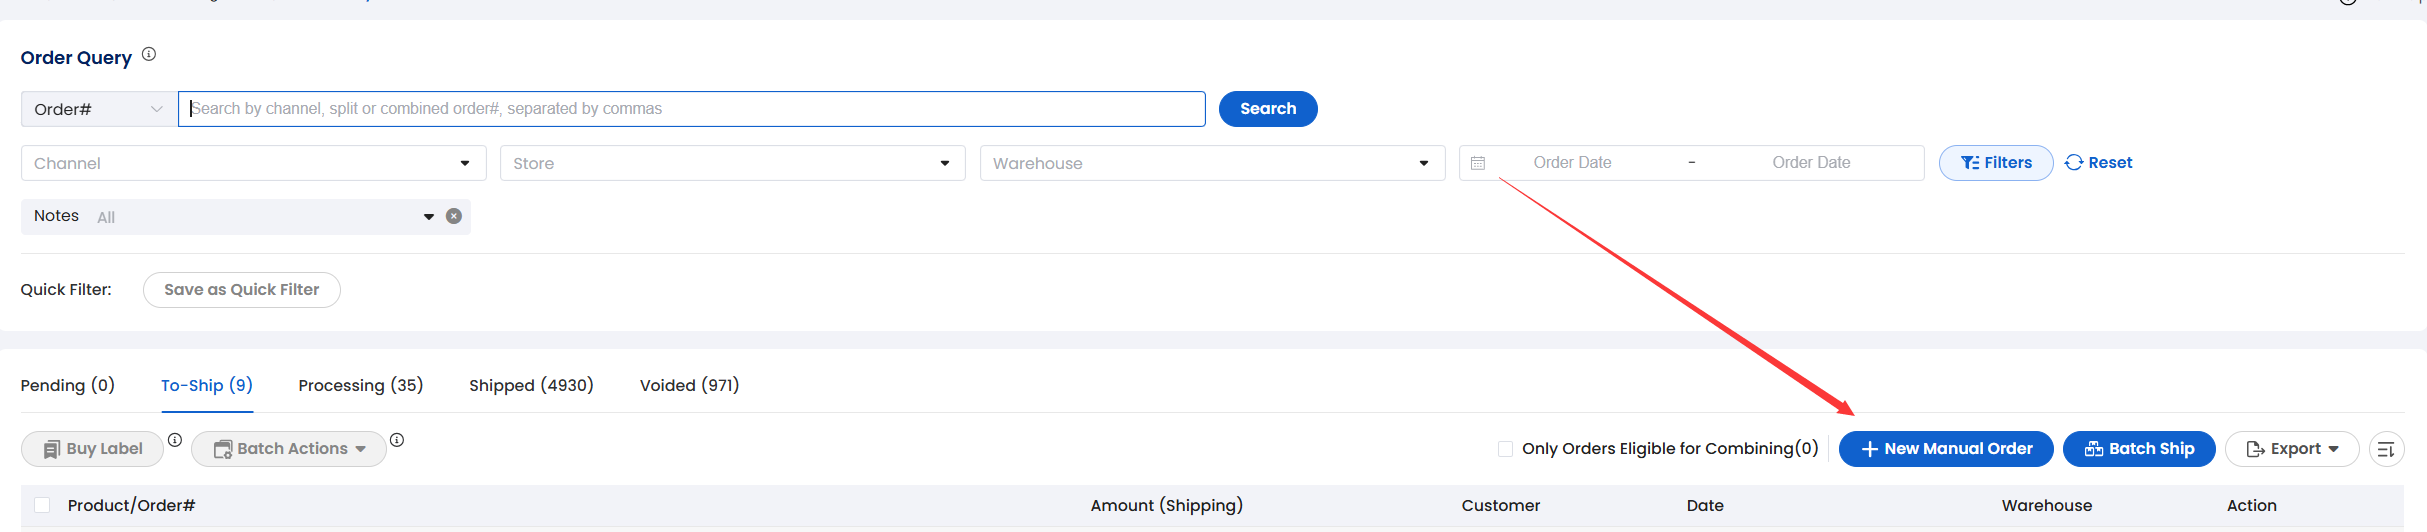Viewport: 2427px width, 532px height.
Task: Create a New Manual Order
Action: [1946, 449]
